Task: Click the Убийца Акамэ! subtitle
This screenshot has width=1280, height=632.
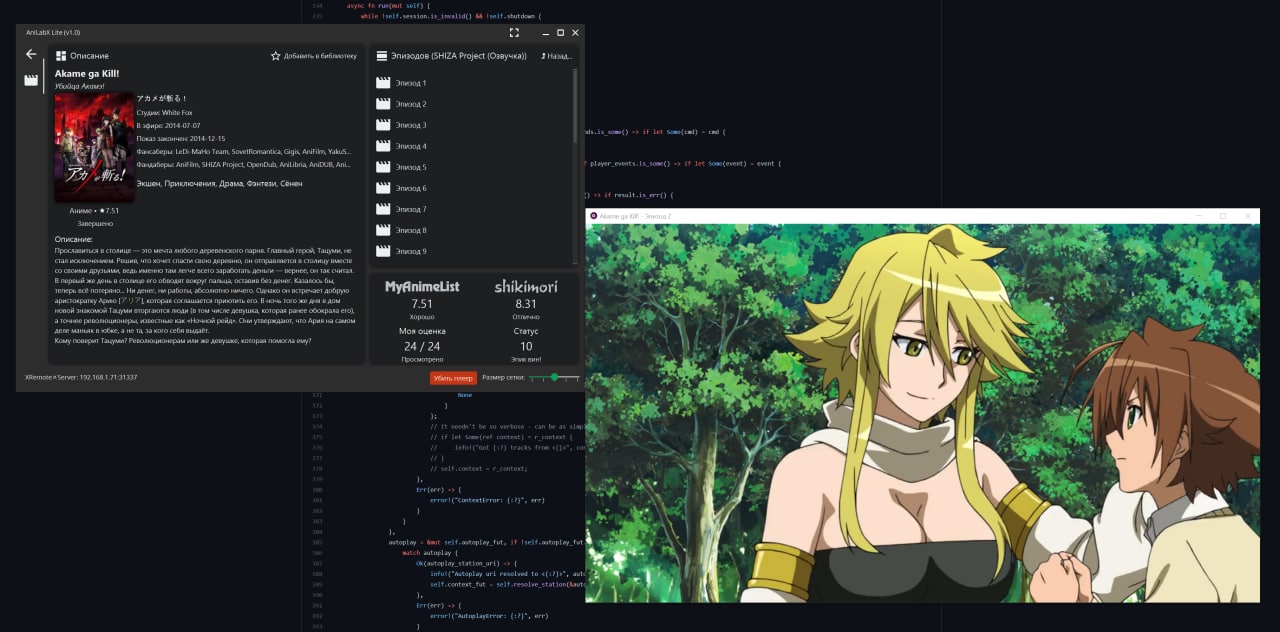Action: (79, 86)
